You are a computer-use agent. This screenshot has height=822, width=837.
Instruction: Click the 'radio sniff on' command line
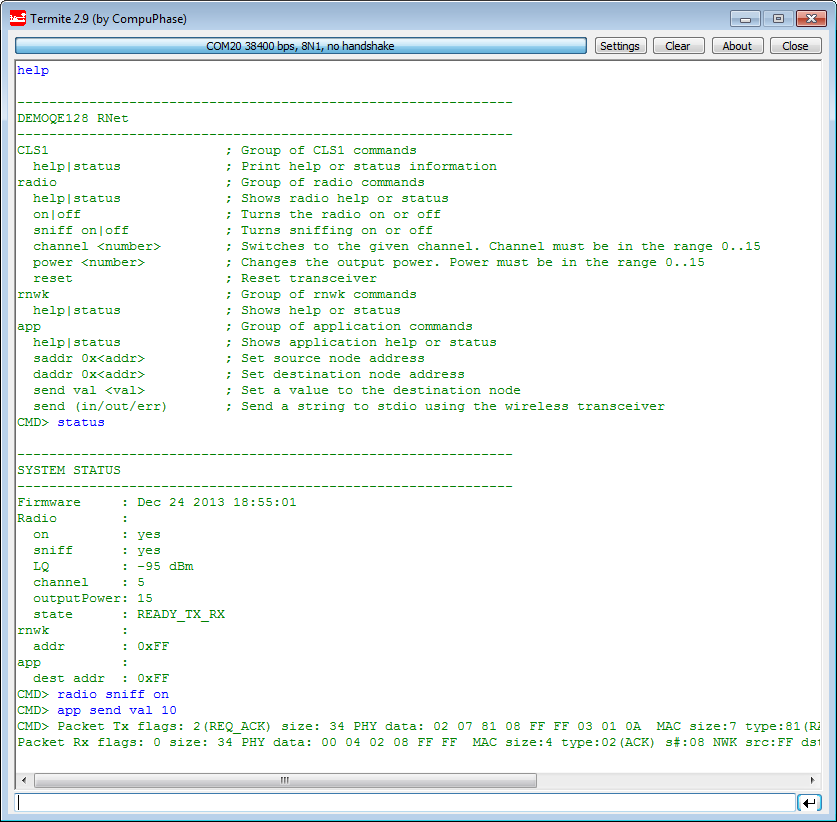113,694
